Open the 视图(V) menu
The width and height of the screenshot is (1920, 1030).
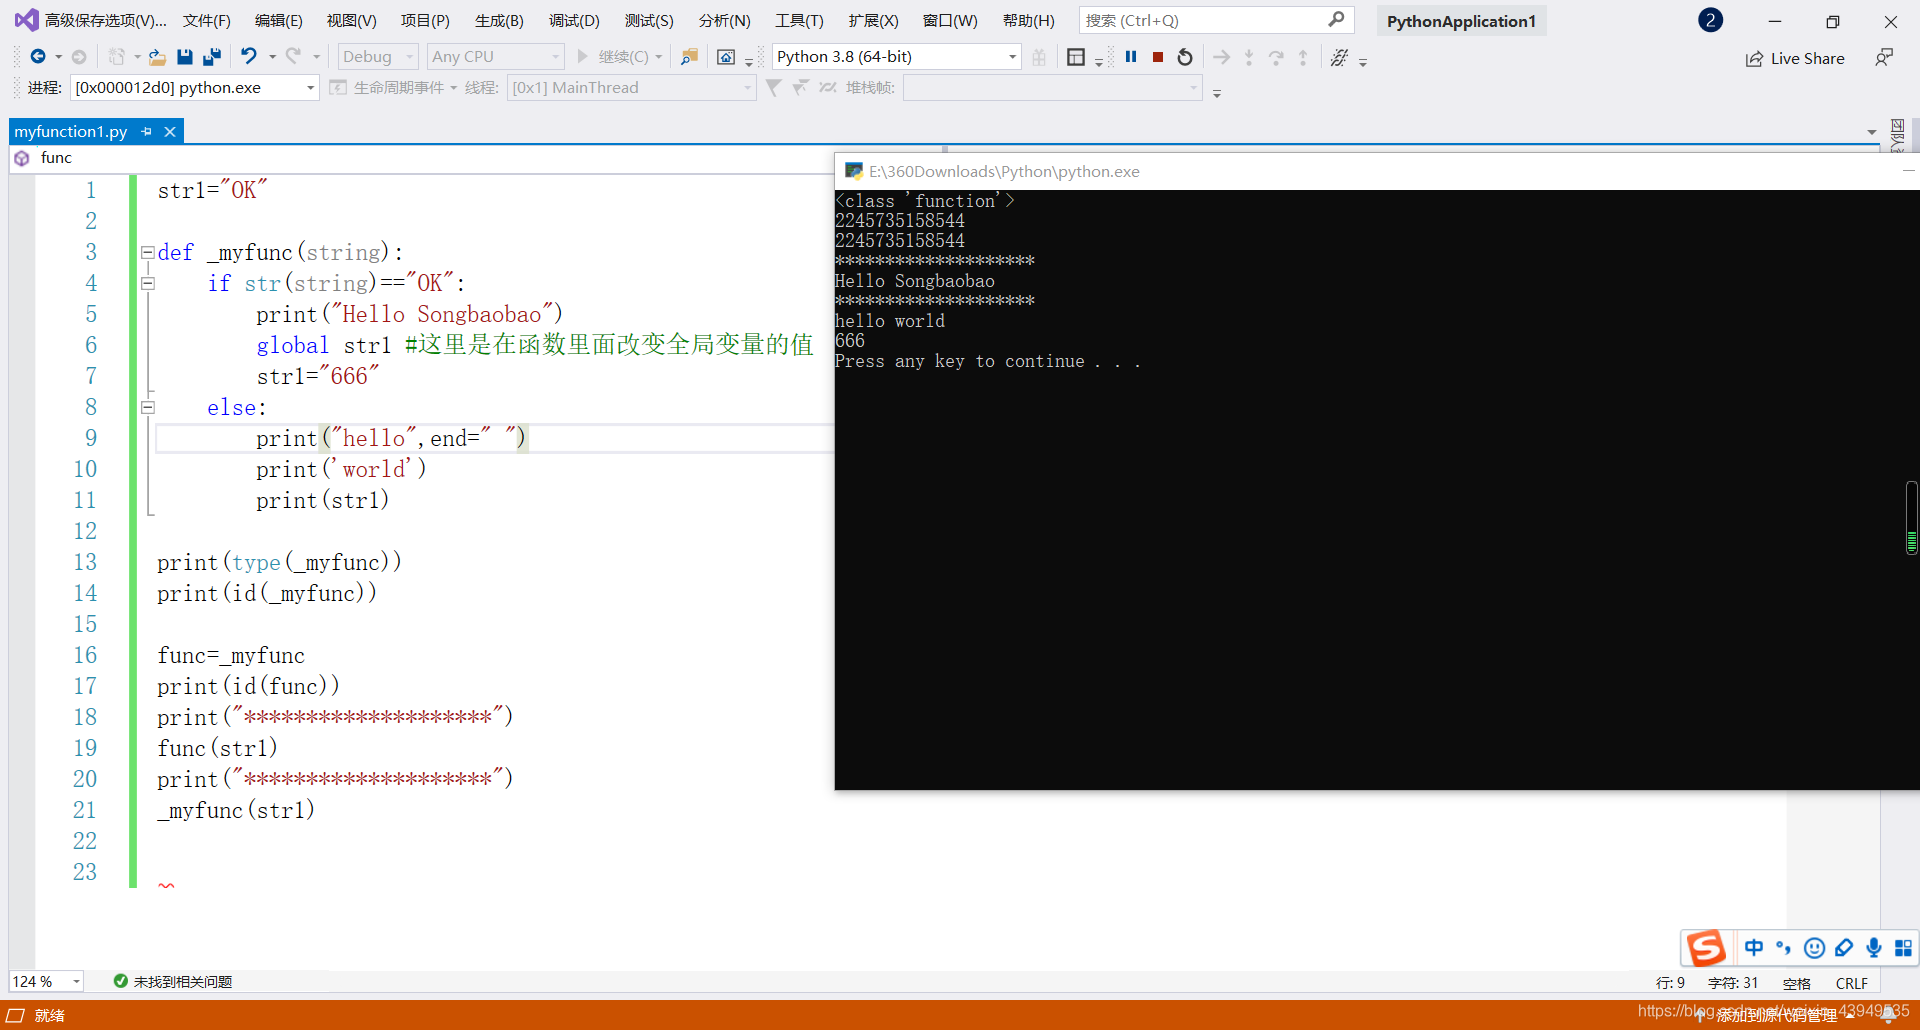pyautogui.click(x=352, y=20)
